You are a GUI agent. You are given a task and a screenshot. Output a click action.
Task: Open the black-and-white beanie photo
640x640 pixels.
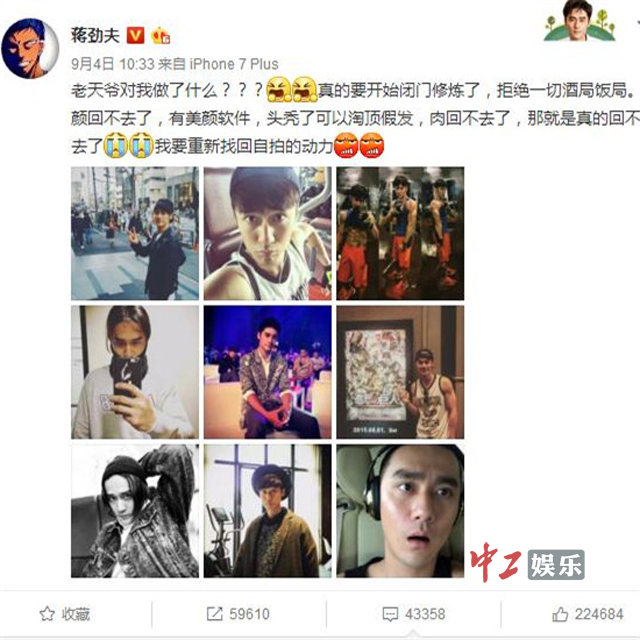(x=135, y=511)
